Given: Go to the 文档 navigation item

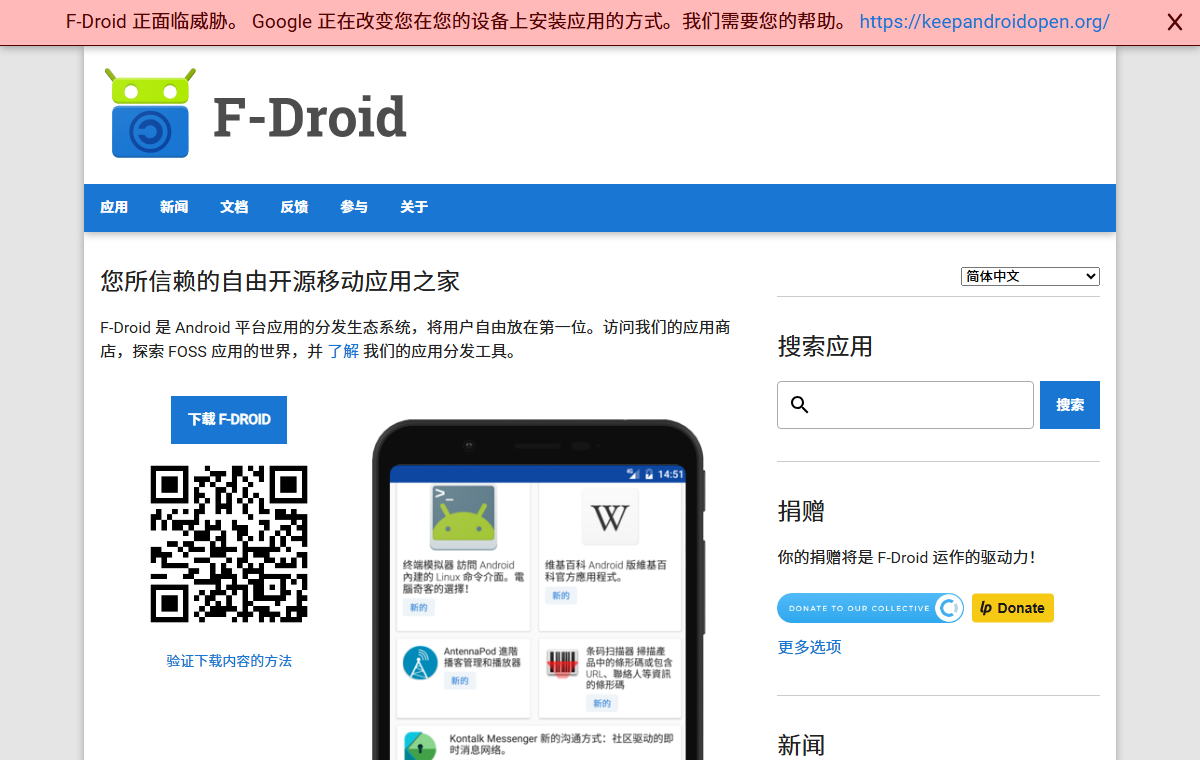Looking at the screenshot, I should (234, 207).
